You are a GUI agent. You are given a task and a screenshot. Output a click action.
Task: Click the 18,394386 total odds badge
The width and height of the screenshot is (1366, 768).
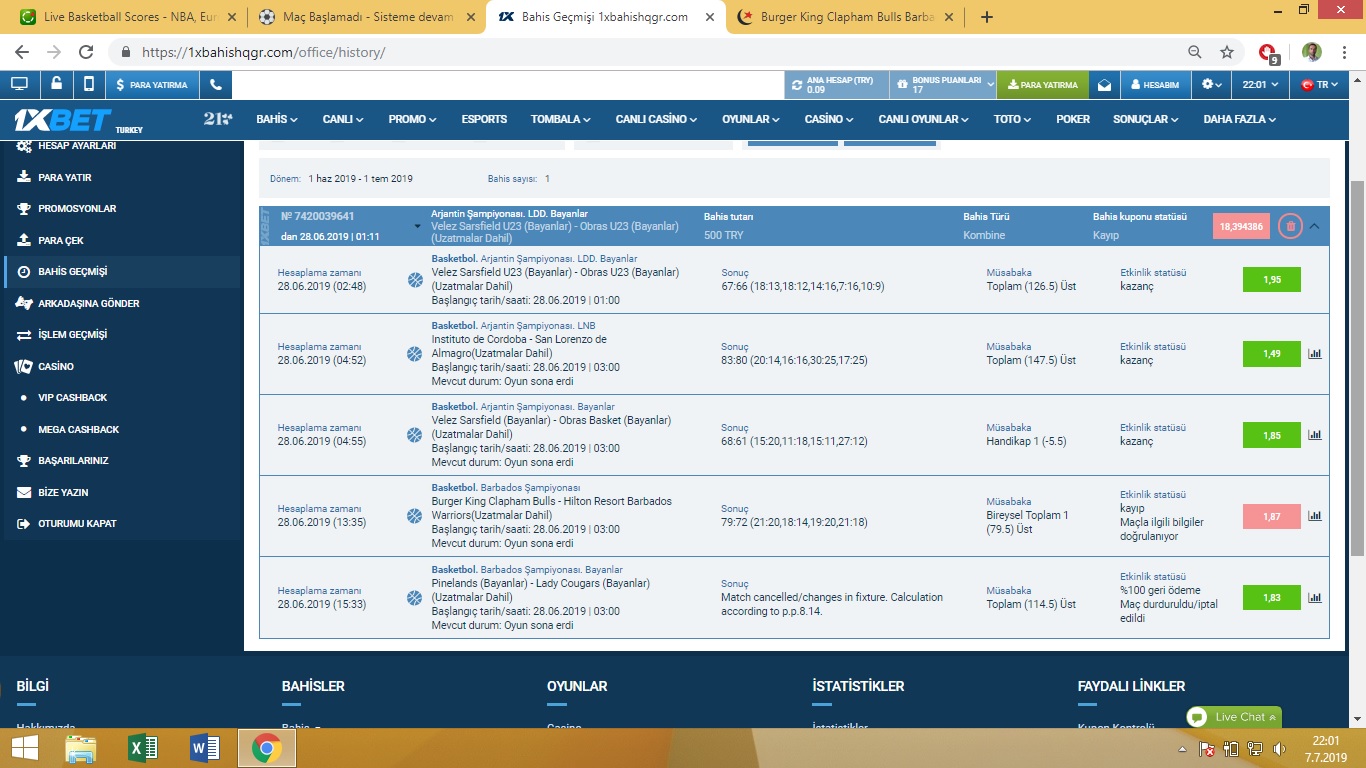[1241, 226]
